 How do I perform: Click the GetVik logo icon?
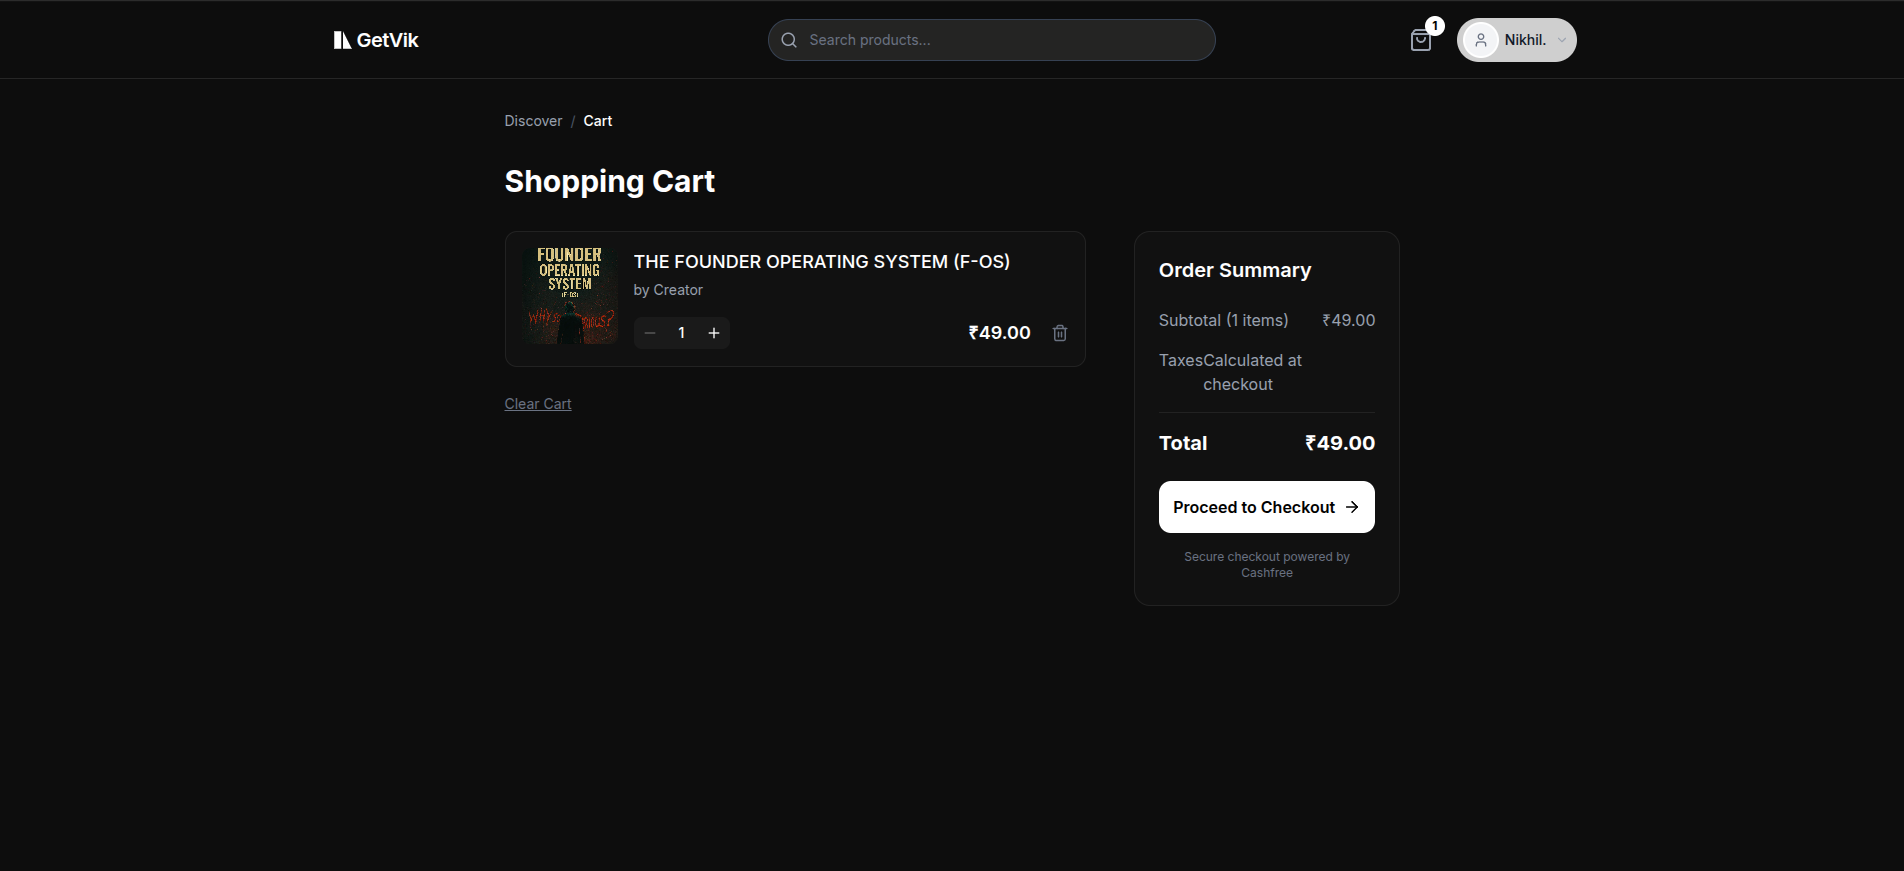(x=342, y=40)
